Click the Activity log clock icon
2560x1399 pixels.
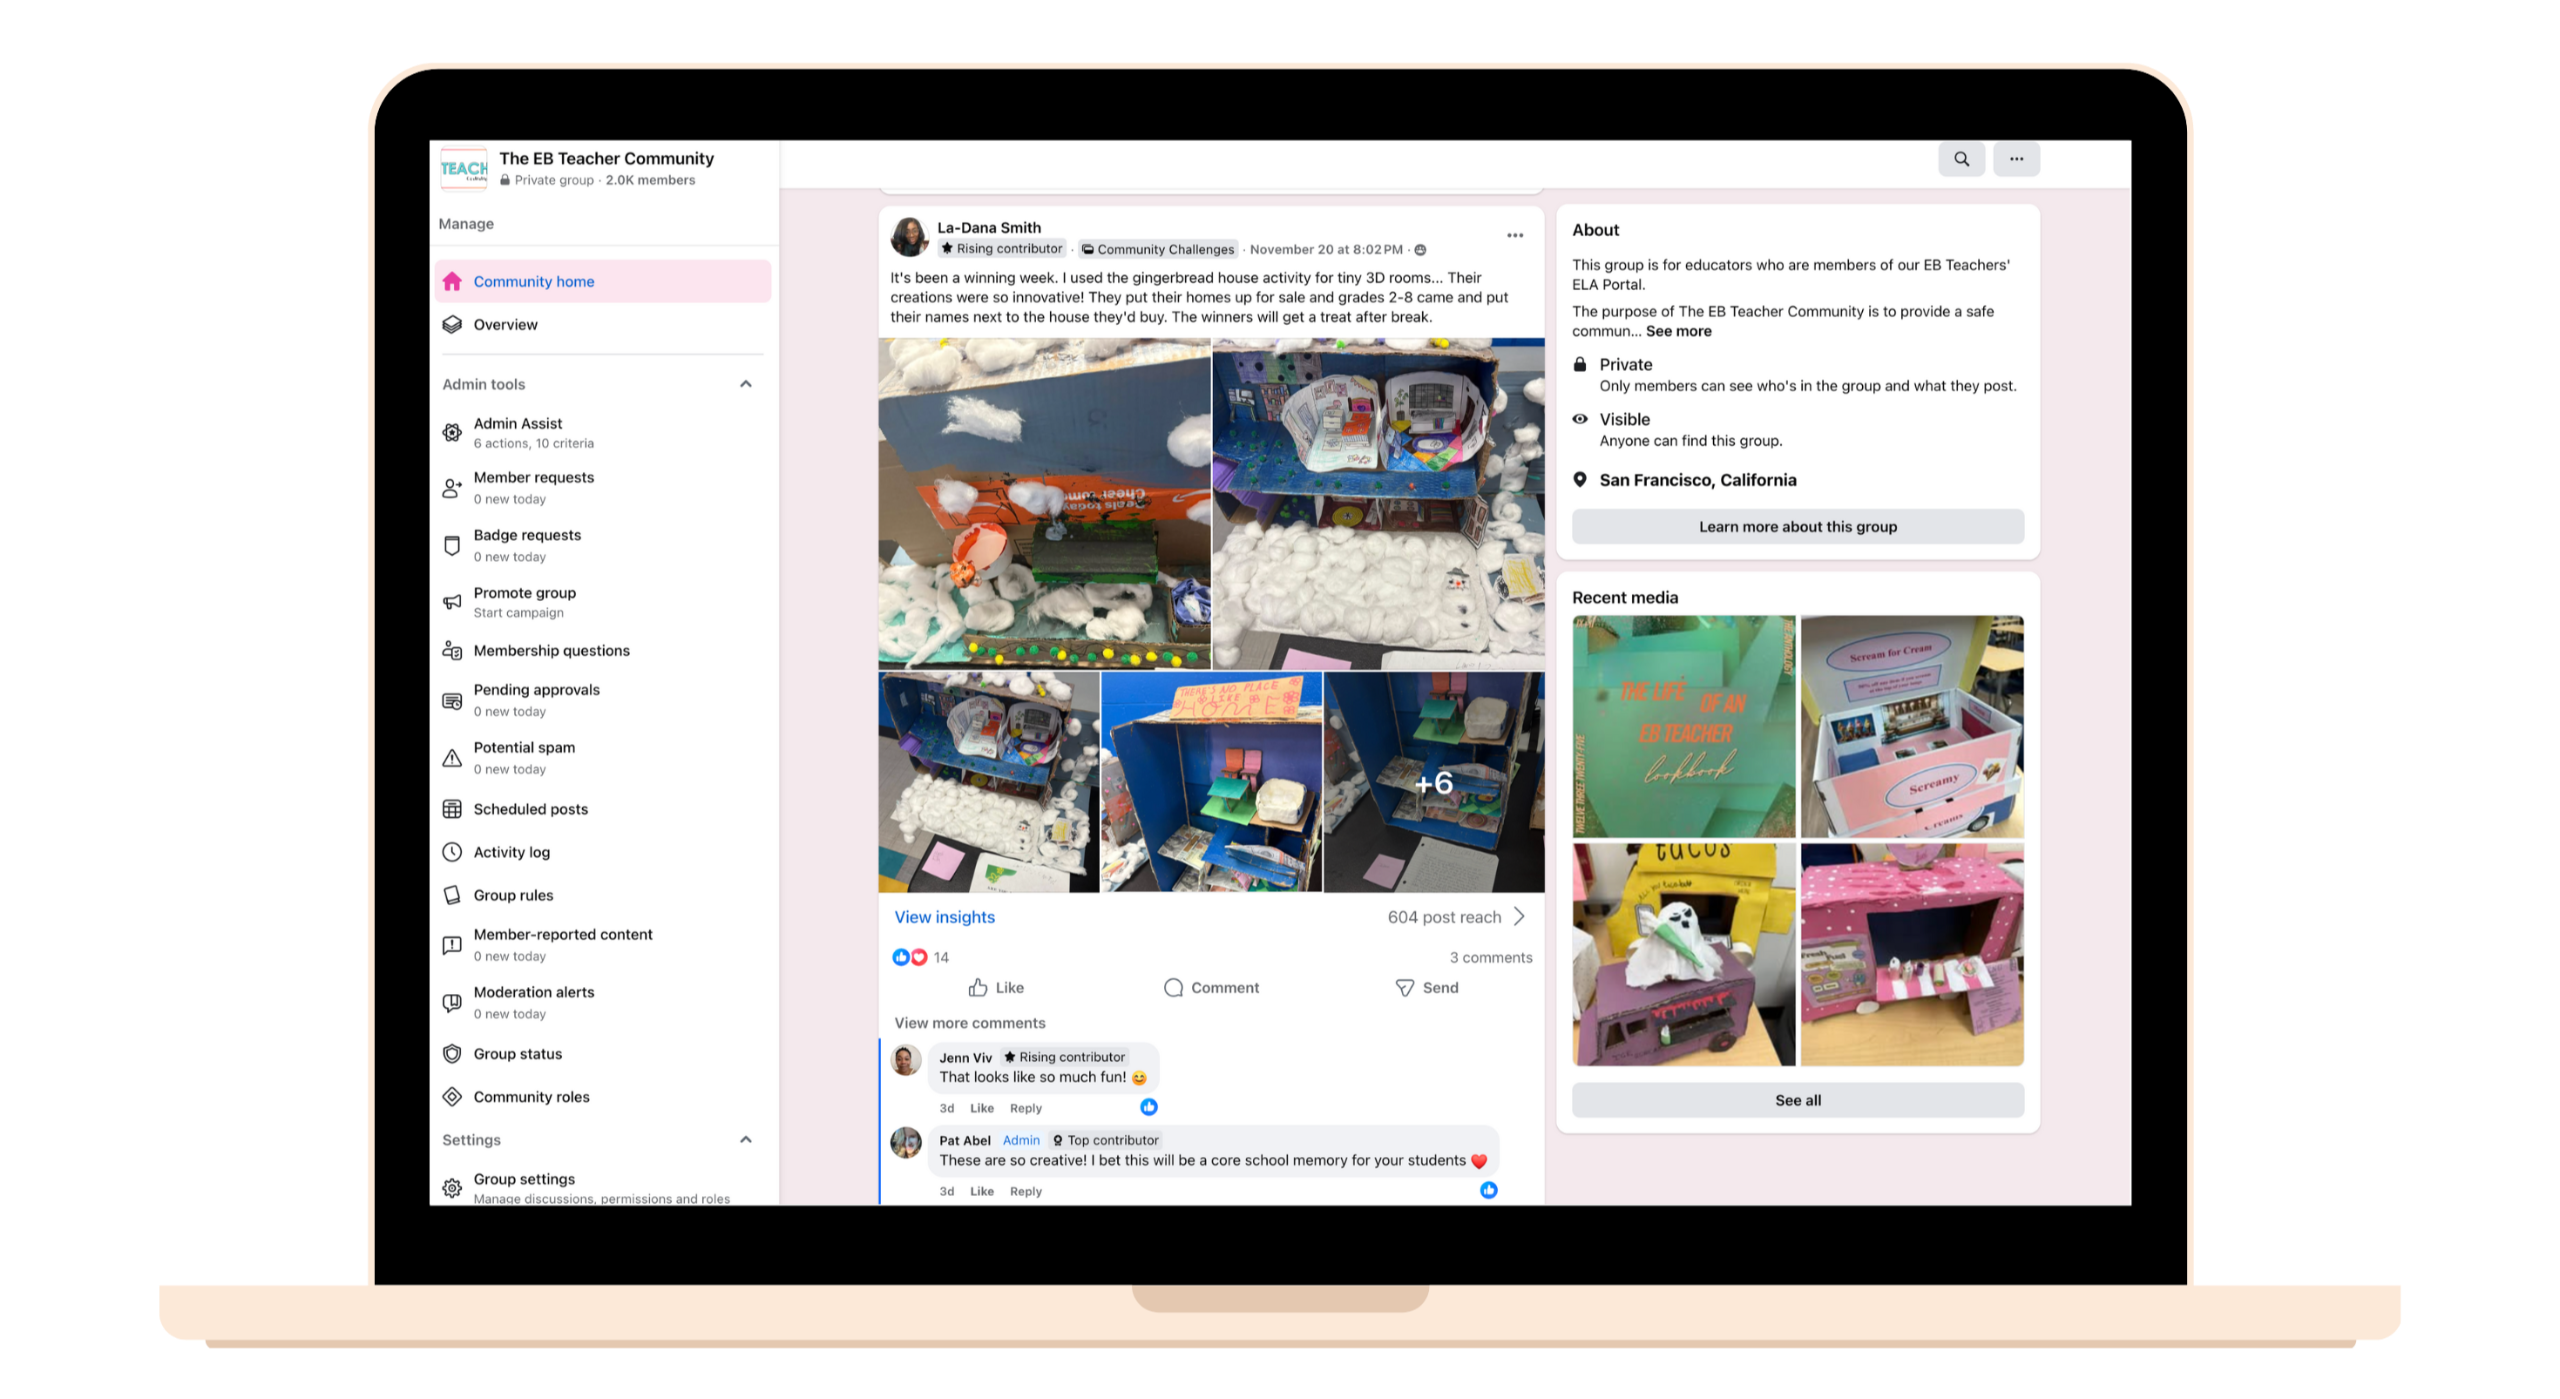(x=452, y=852)
